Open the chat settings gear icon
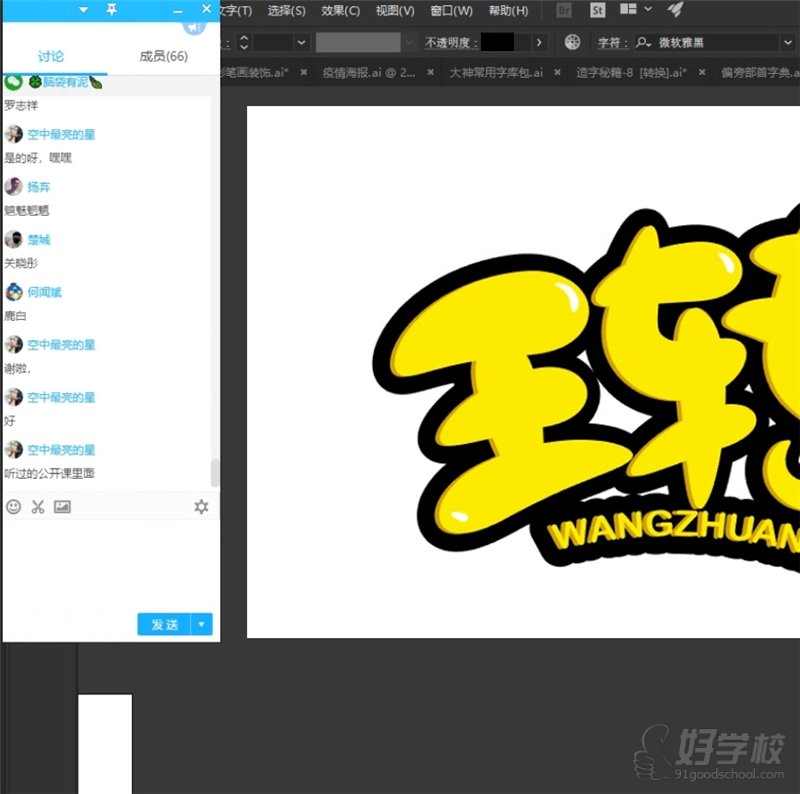 (x=201, y=507)
